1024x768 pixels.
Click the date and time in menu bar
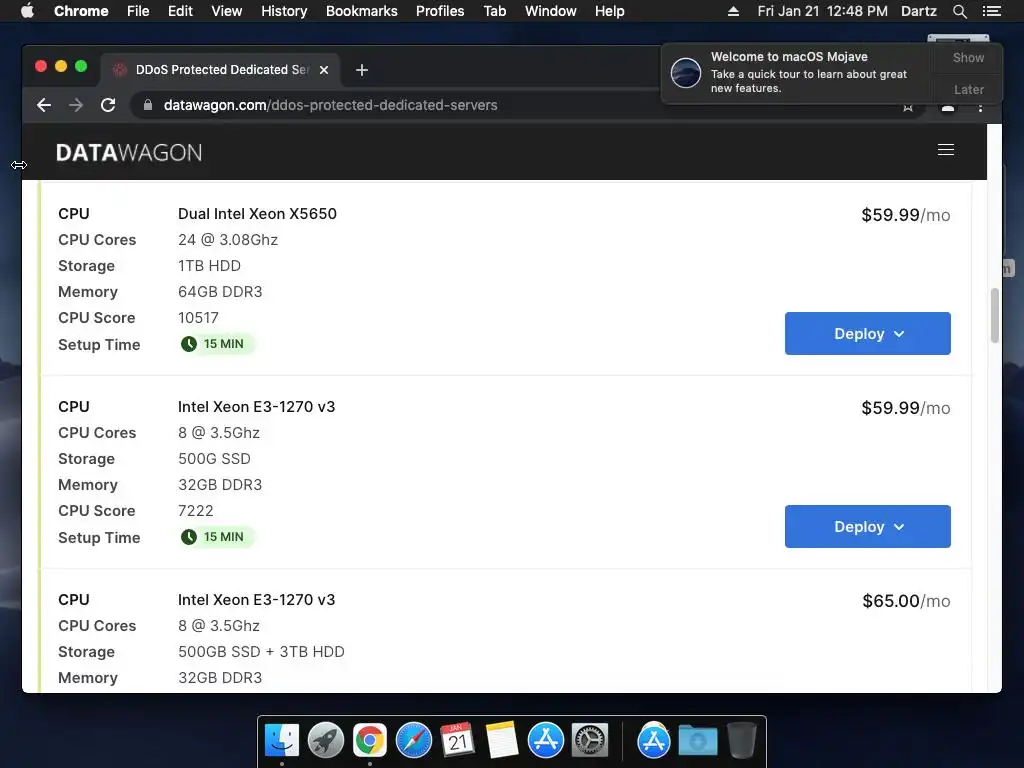(822, 11)
